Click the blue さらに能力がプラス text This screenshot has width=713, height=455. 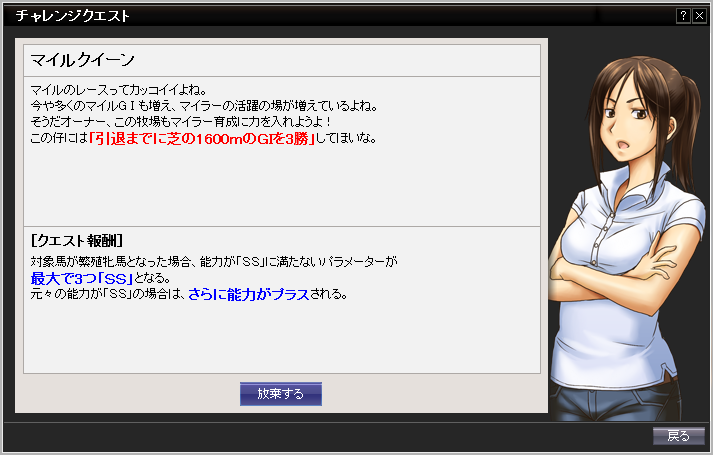pyautogui.click(x=249, y=295)
